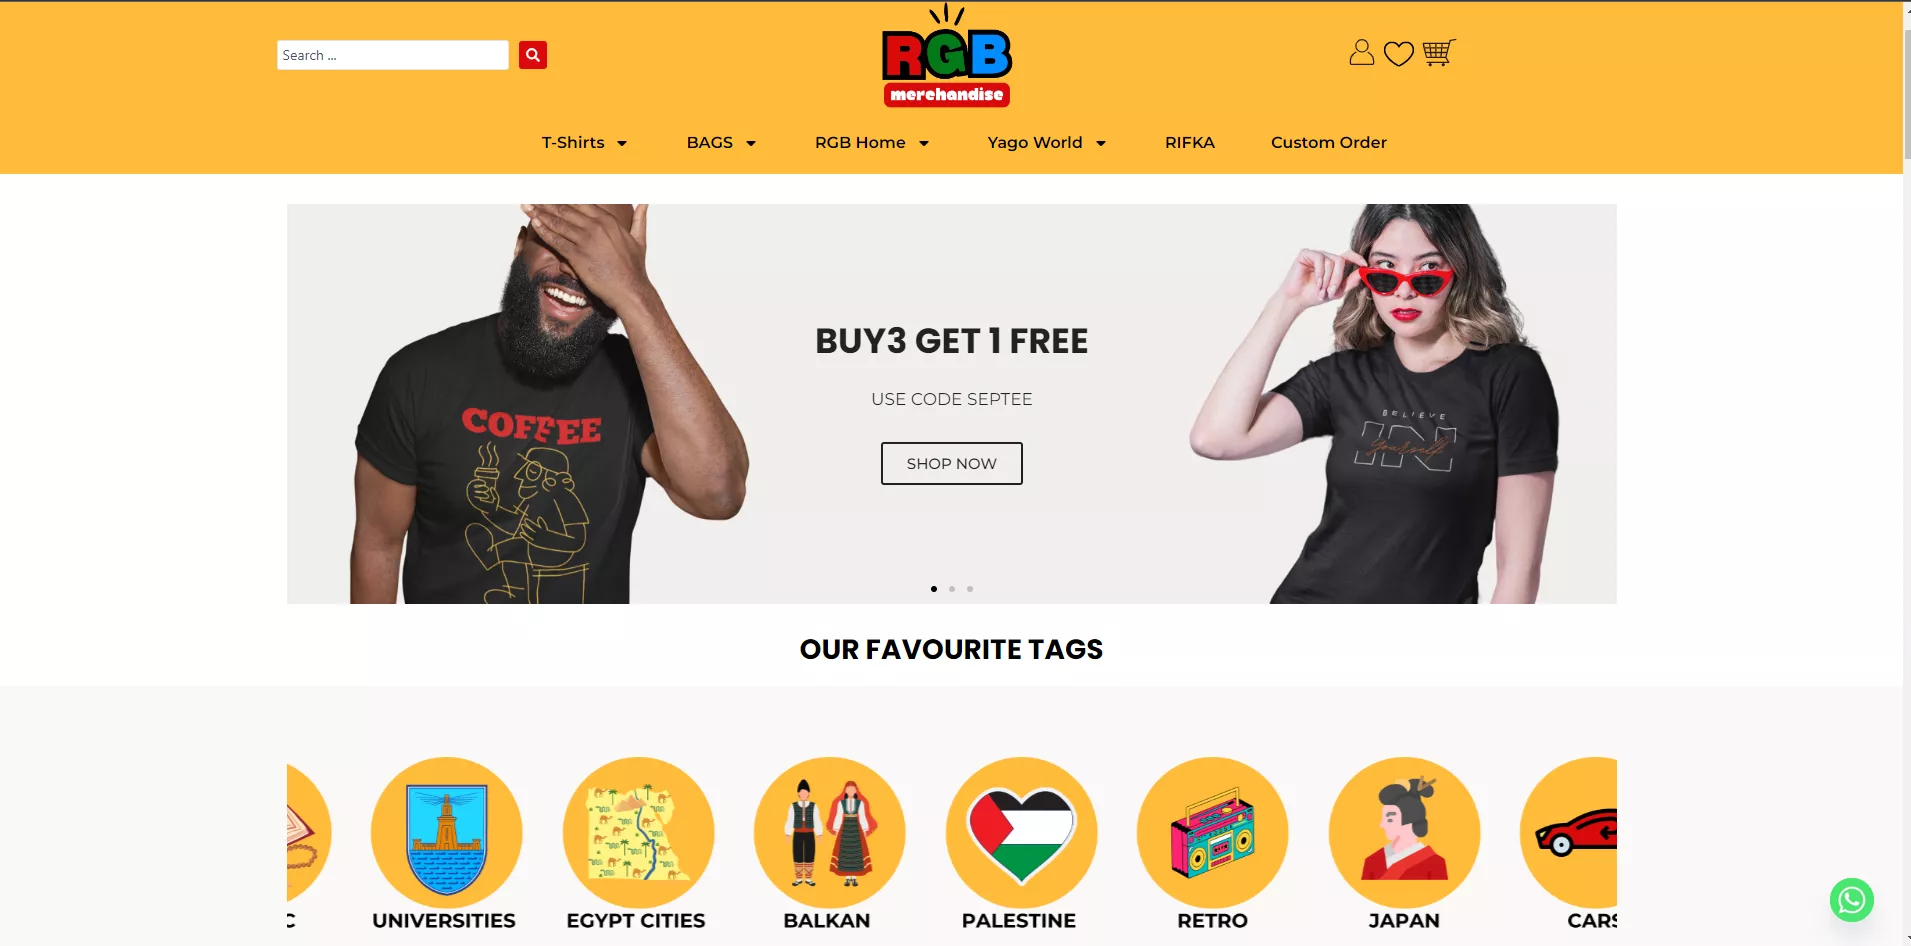Select the Palestine heart flag tag

[1021, 833]
